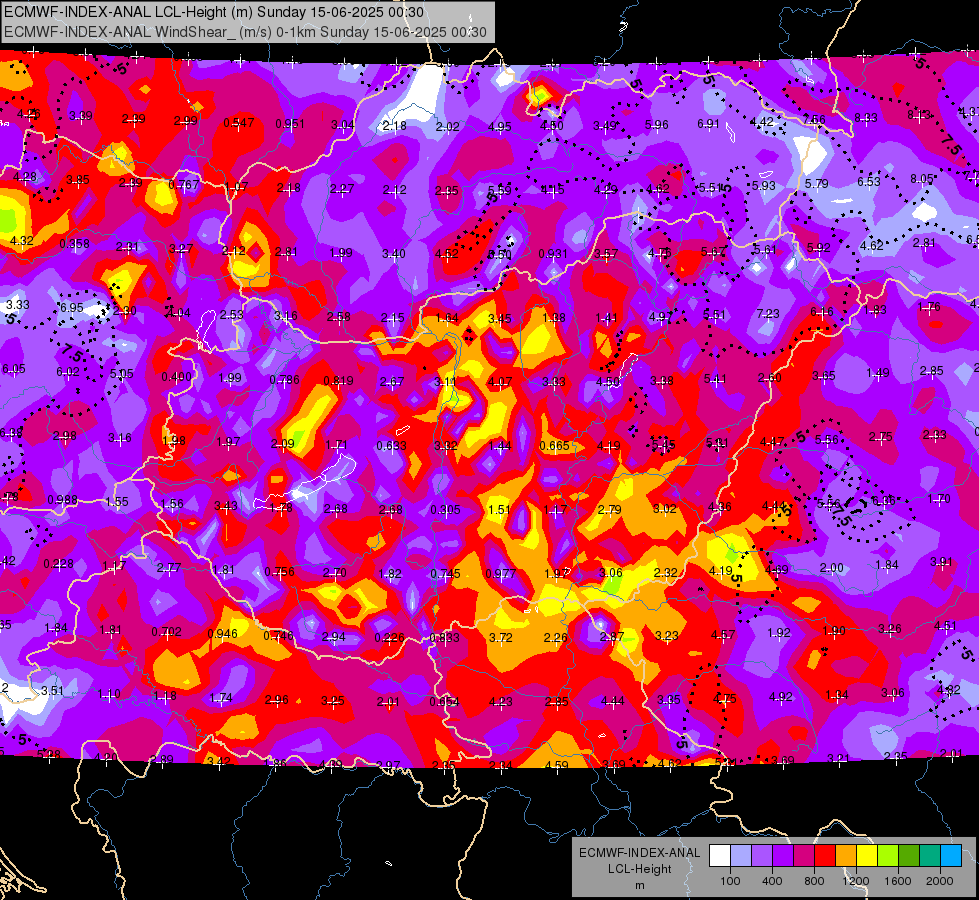Select the light violet legend swatch left of 400
The image size is (979, 900).
click(x=762, y=856)
